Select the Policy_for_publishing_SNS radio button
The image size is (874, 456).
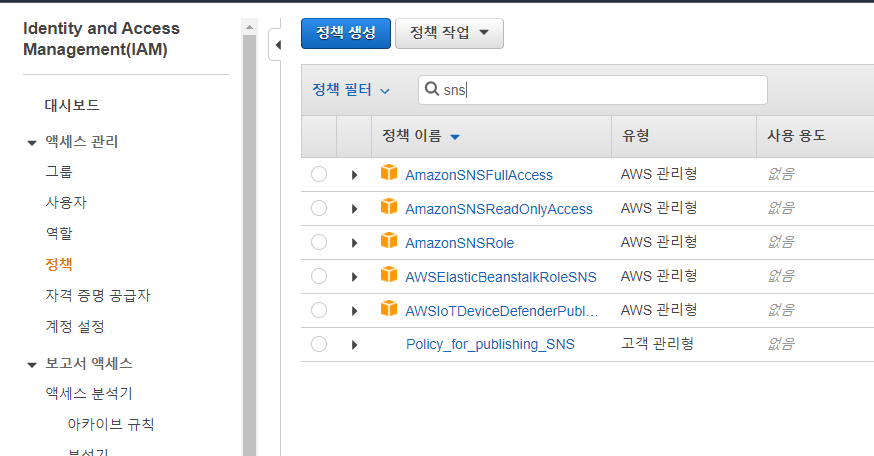pos(319,344)
